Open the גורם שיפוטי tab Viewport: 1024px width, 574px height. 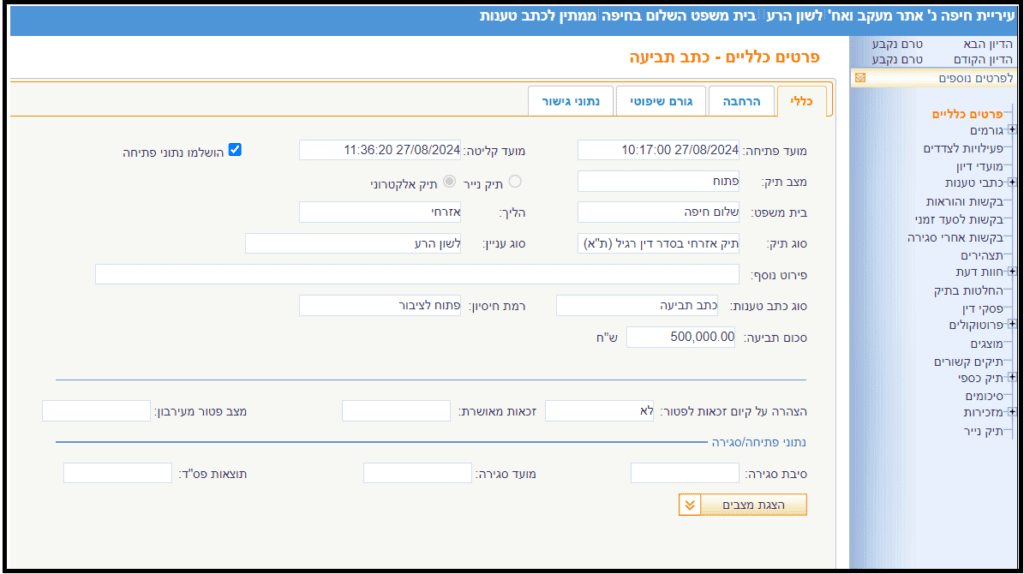click(661, 101)
